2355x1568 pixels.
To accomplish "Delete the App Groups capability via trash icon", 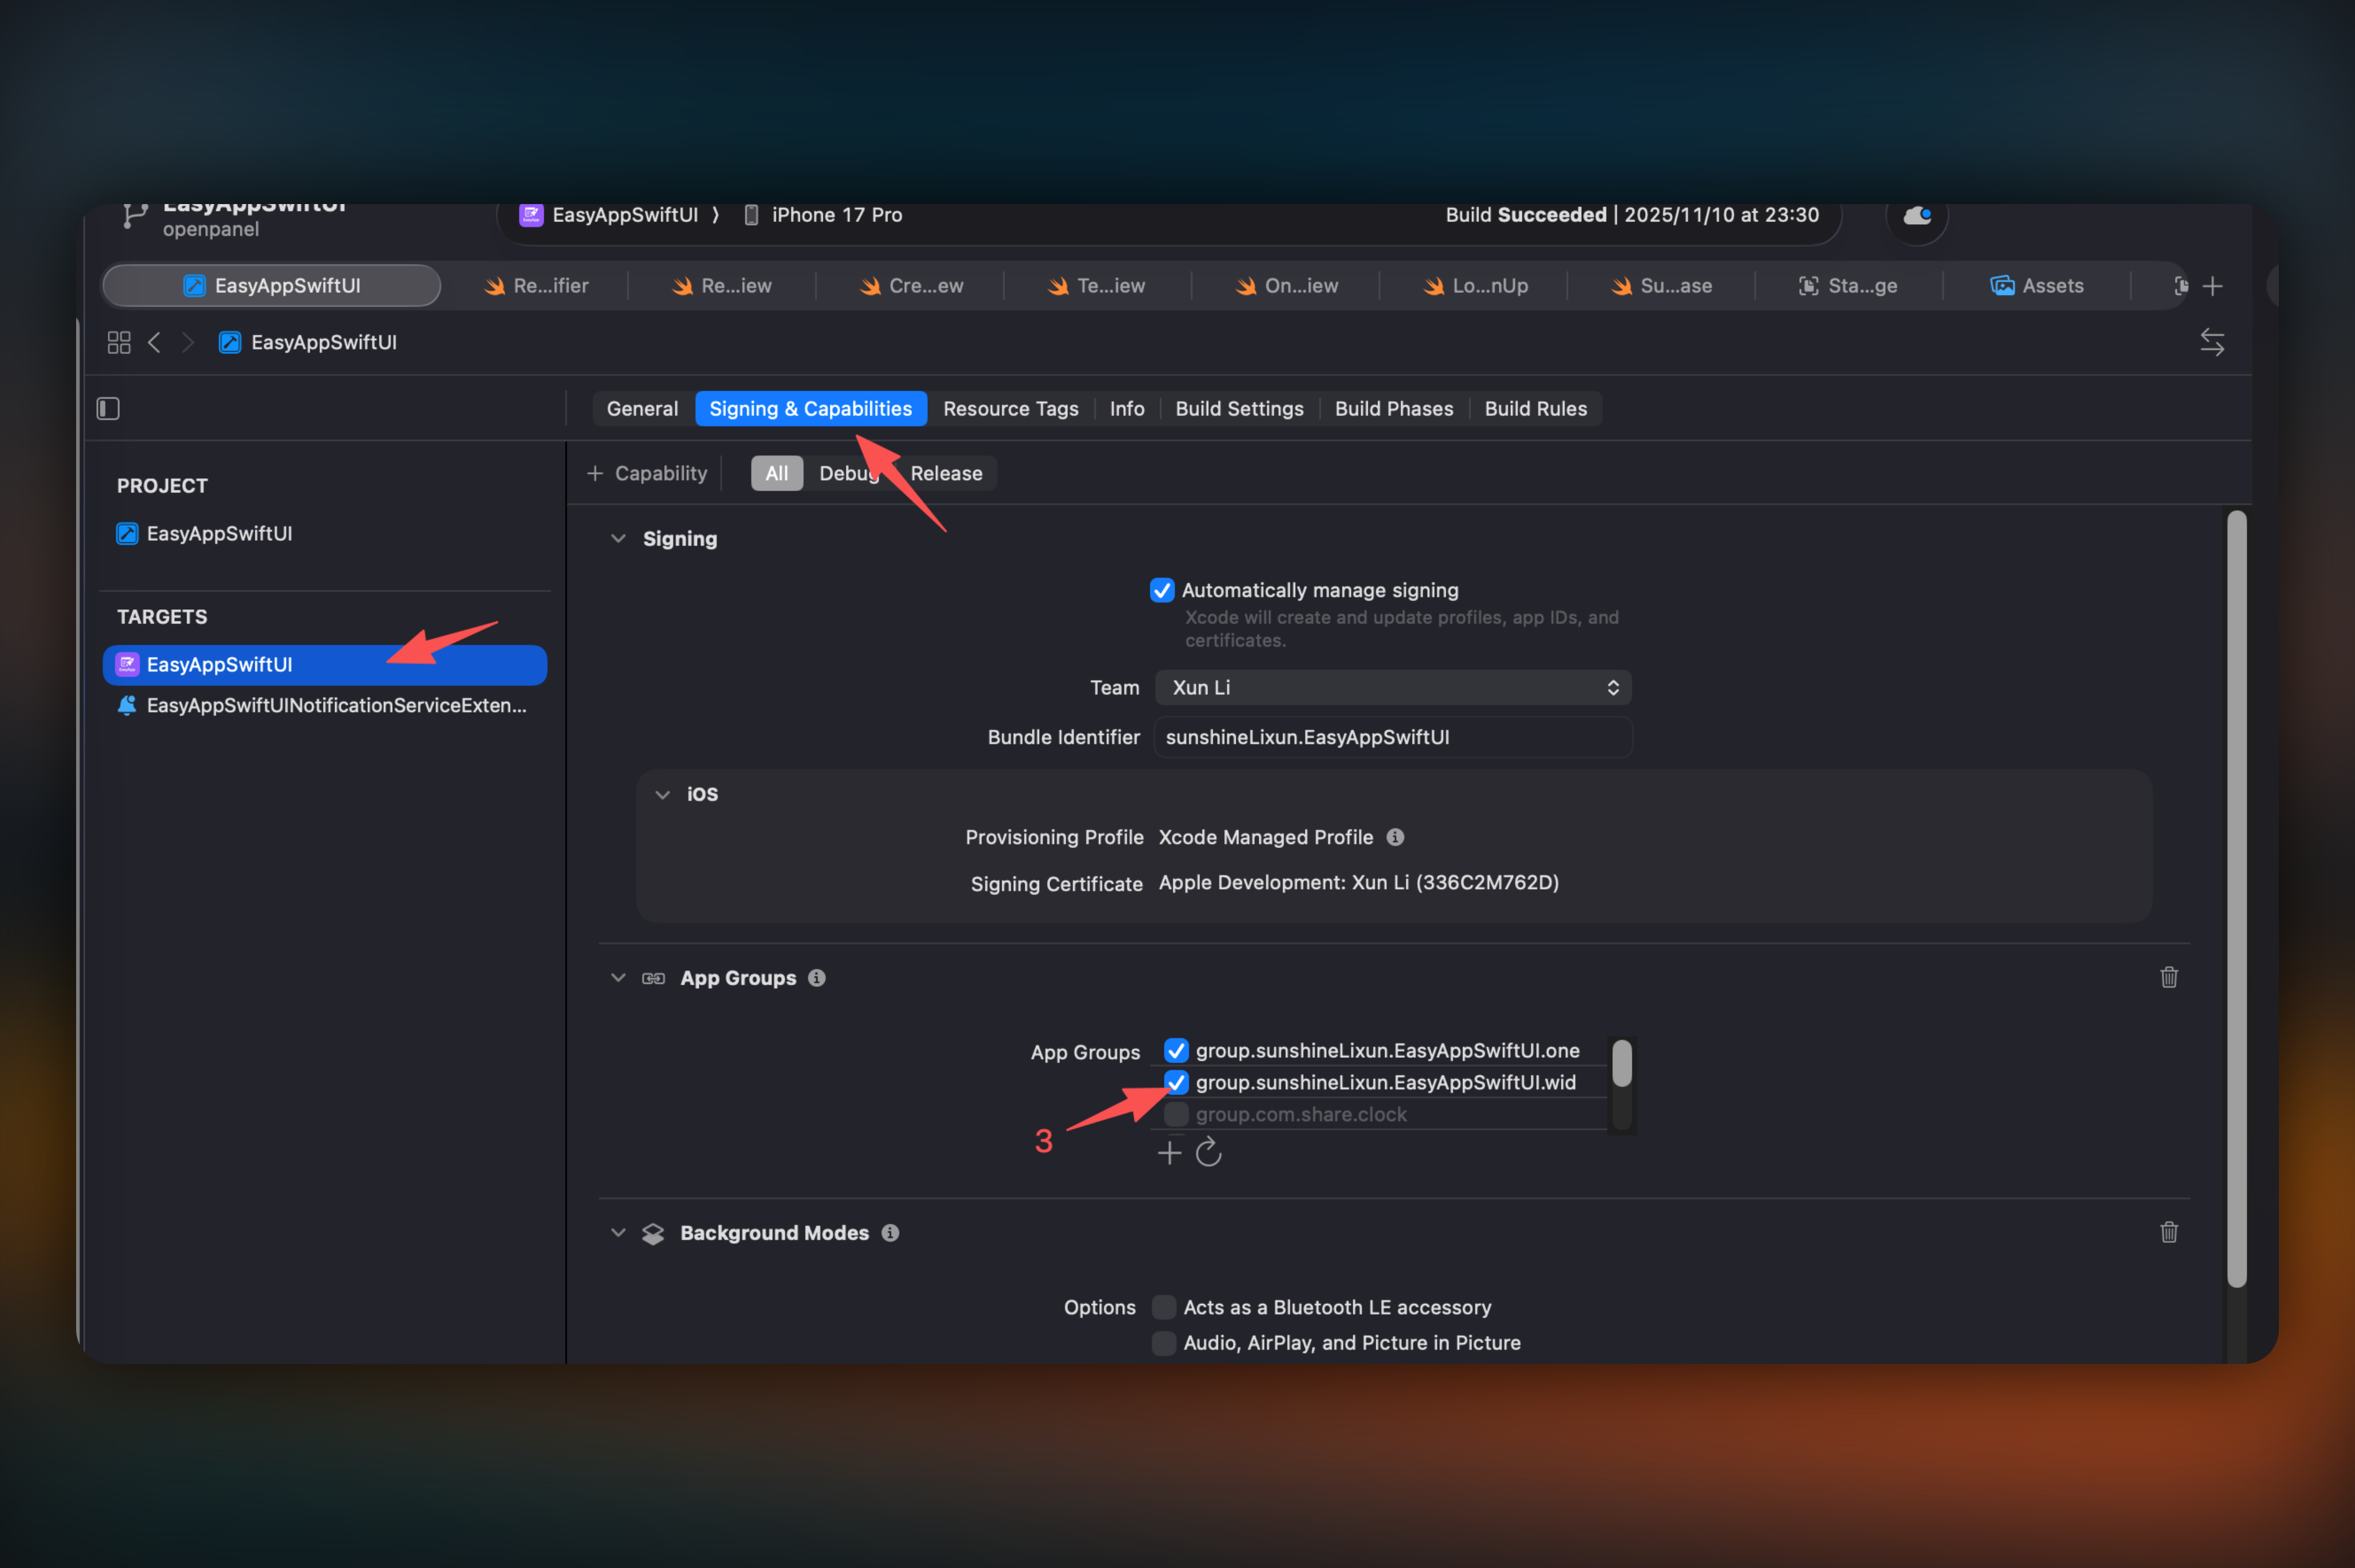I will 2169,977.
